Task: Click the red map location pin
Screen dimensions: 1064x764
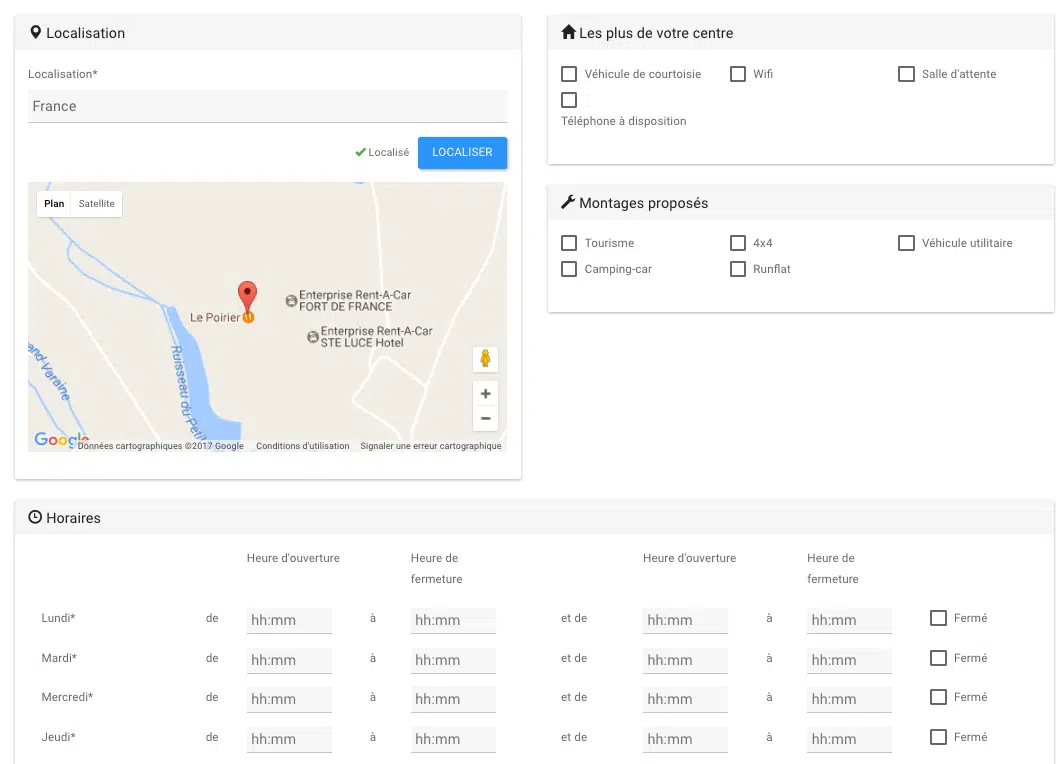Action: pos(247,295)
